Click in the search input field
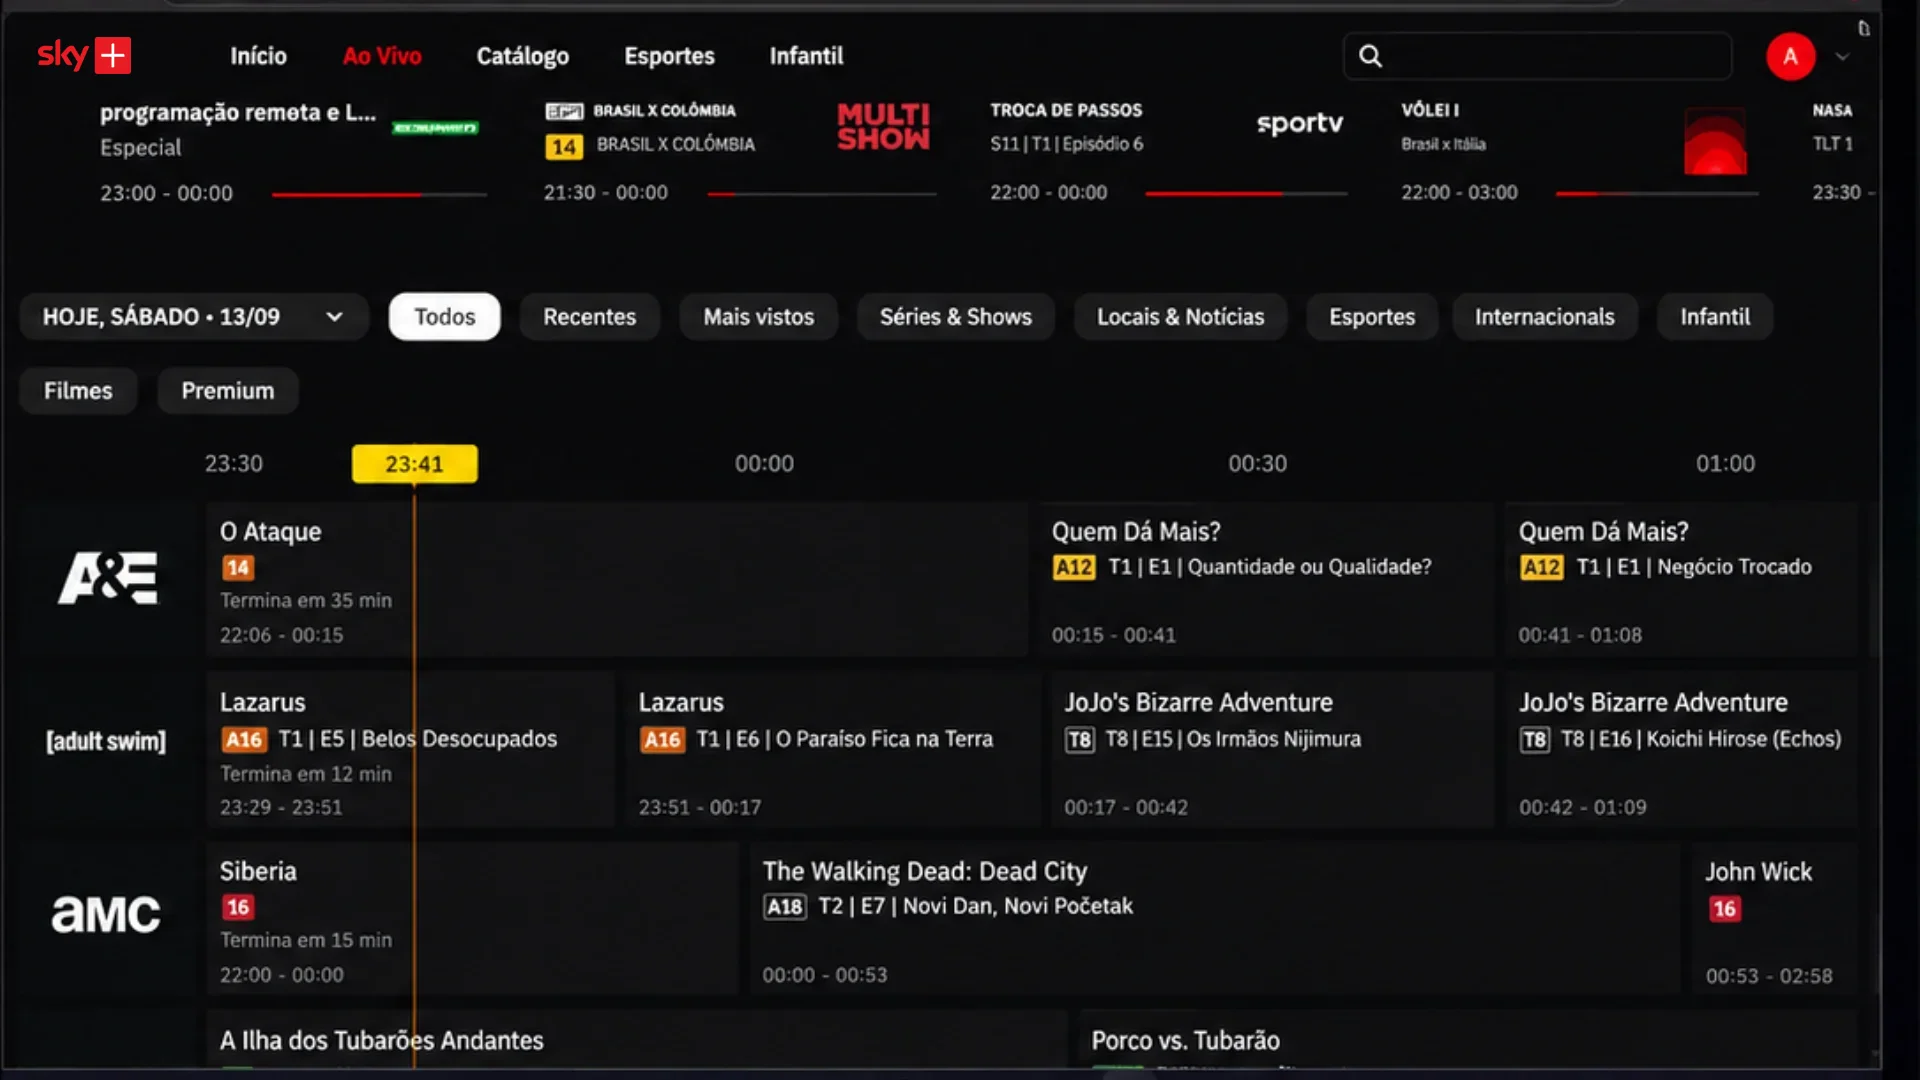The image size is (1920, 1080). (x=1538, y=56)
